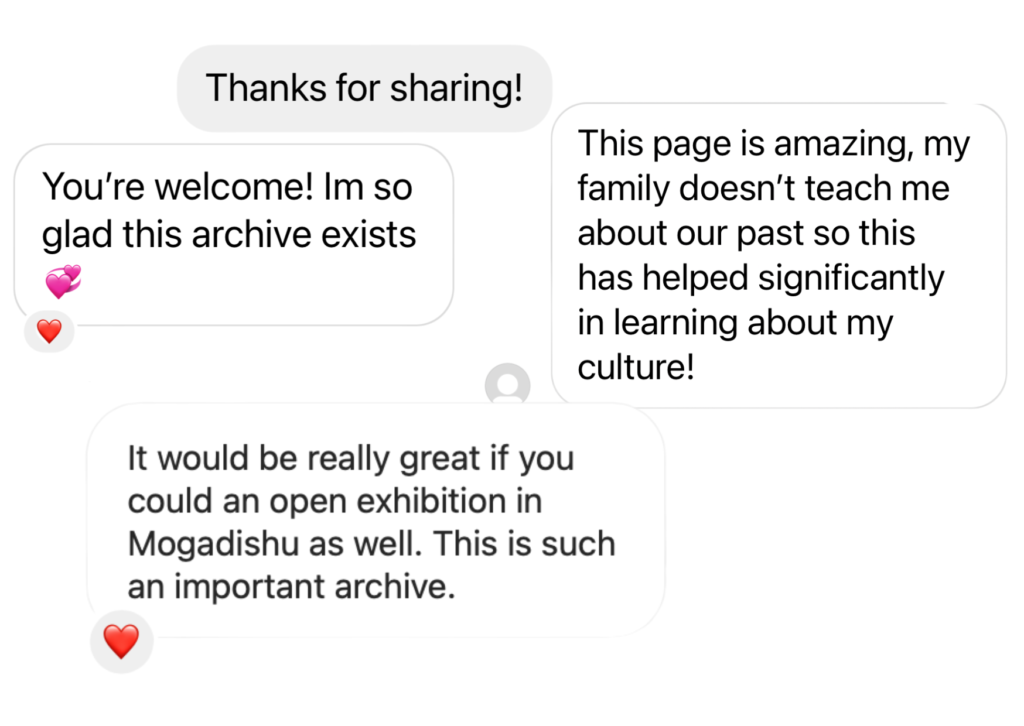Open the gray profile avatar icon
Viewport: 1024px width, 726px height.
(507, 385)
